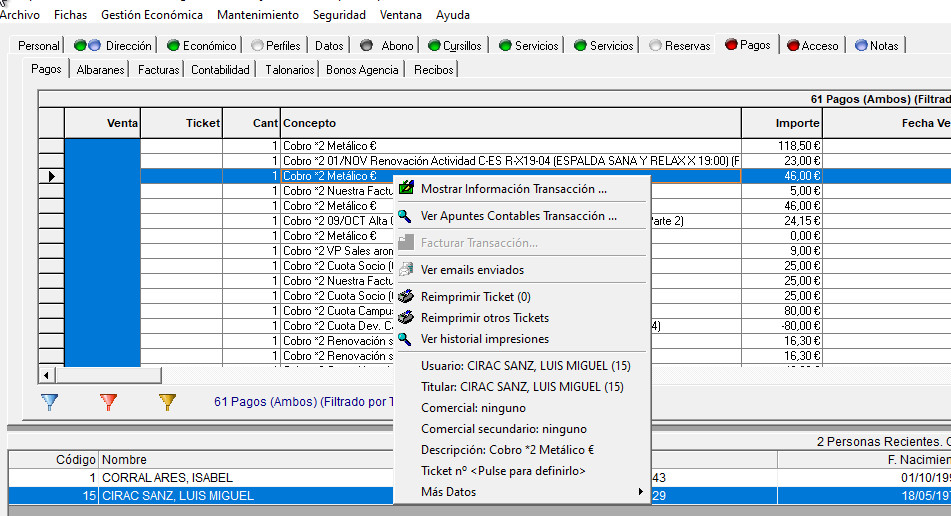951x516 pixels.
Task: Click the gray status dot on Perfiles tab
Action: (257, 45)
